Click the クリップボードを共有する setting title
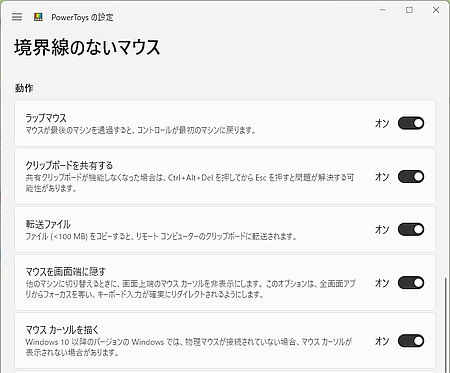450x373 pixels. tap(69, 165)
